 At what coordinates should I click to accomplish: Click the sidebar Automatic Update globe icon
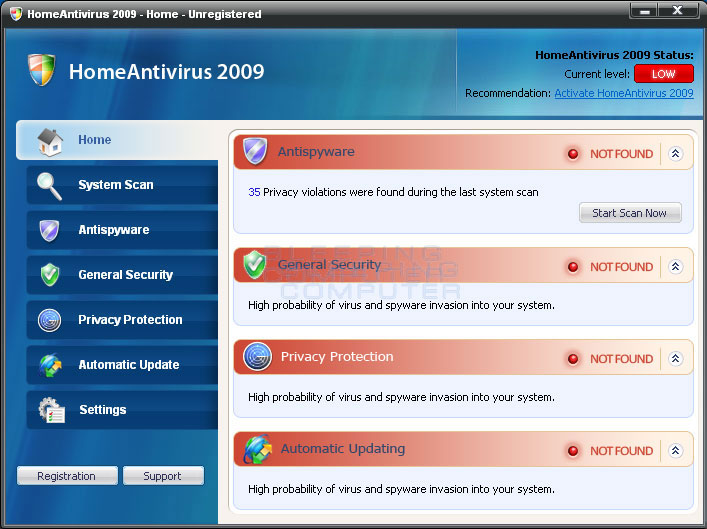click(x=50, y=365)
